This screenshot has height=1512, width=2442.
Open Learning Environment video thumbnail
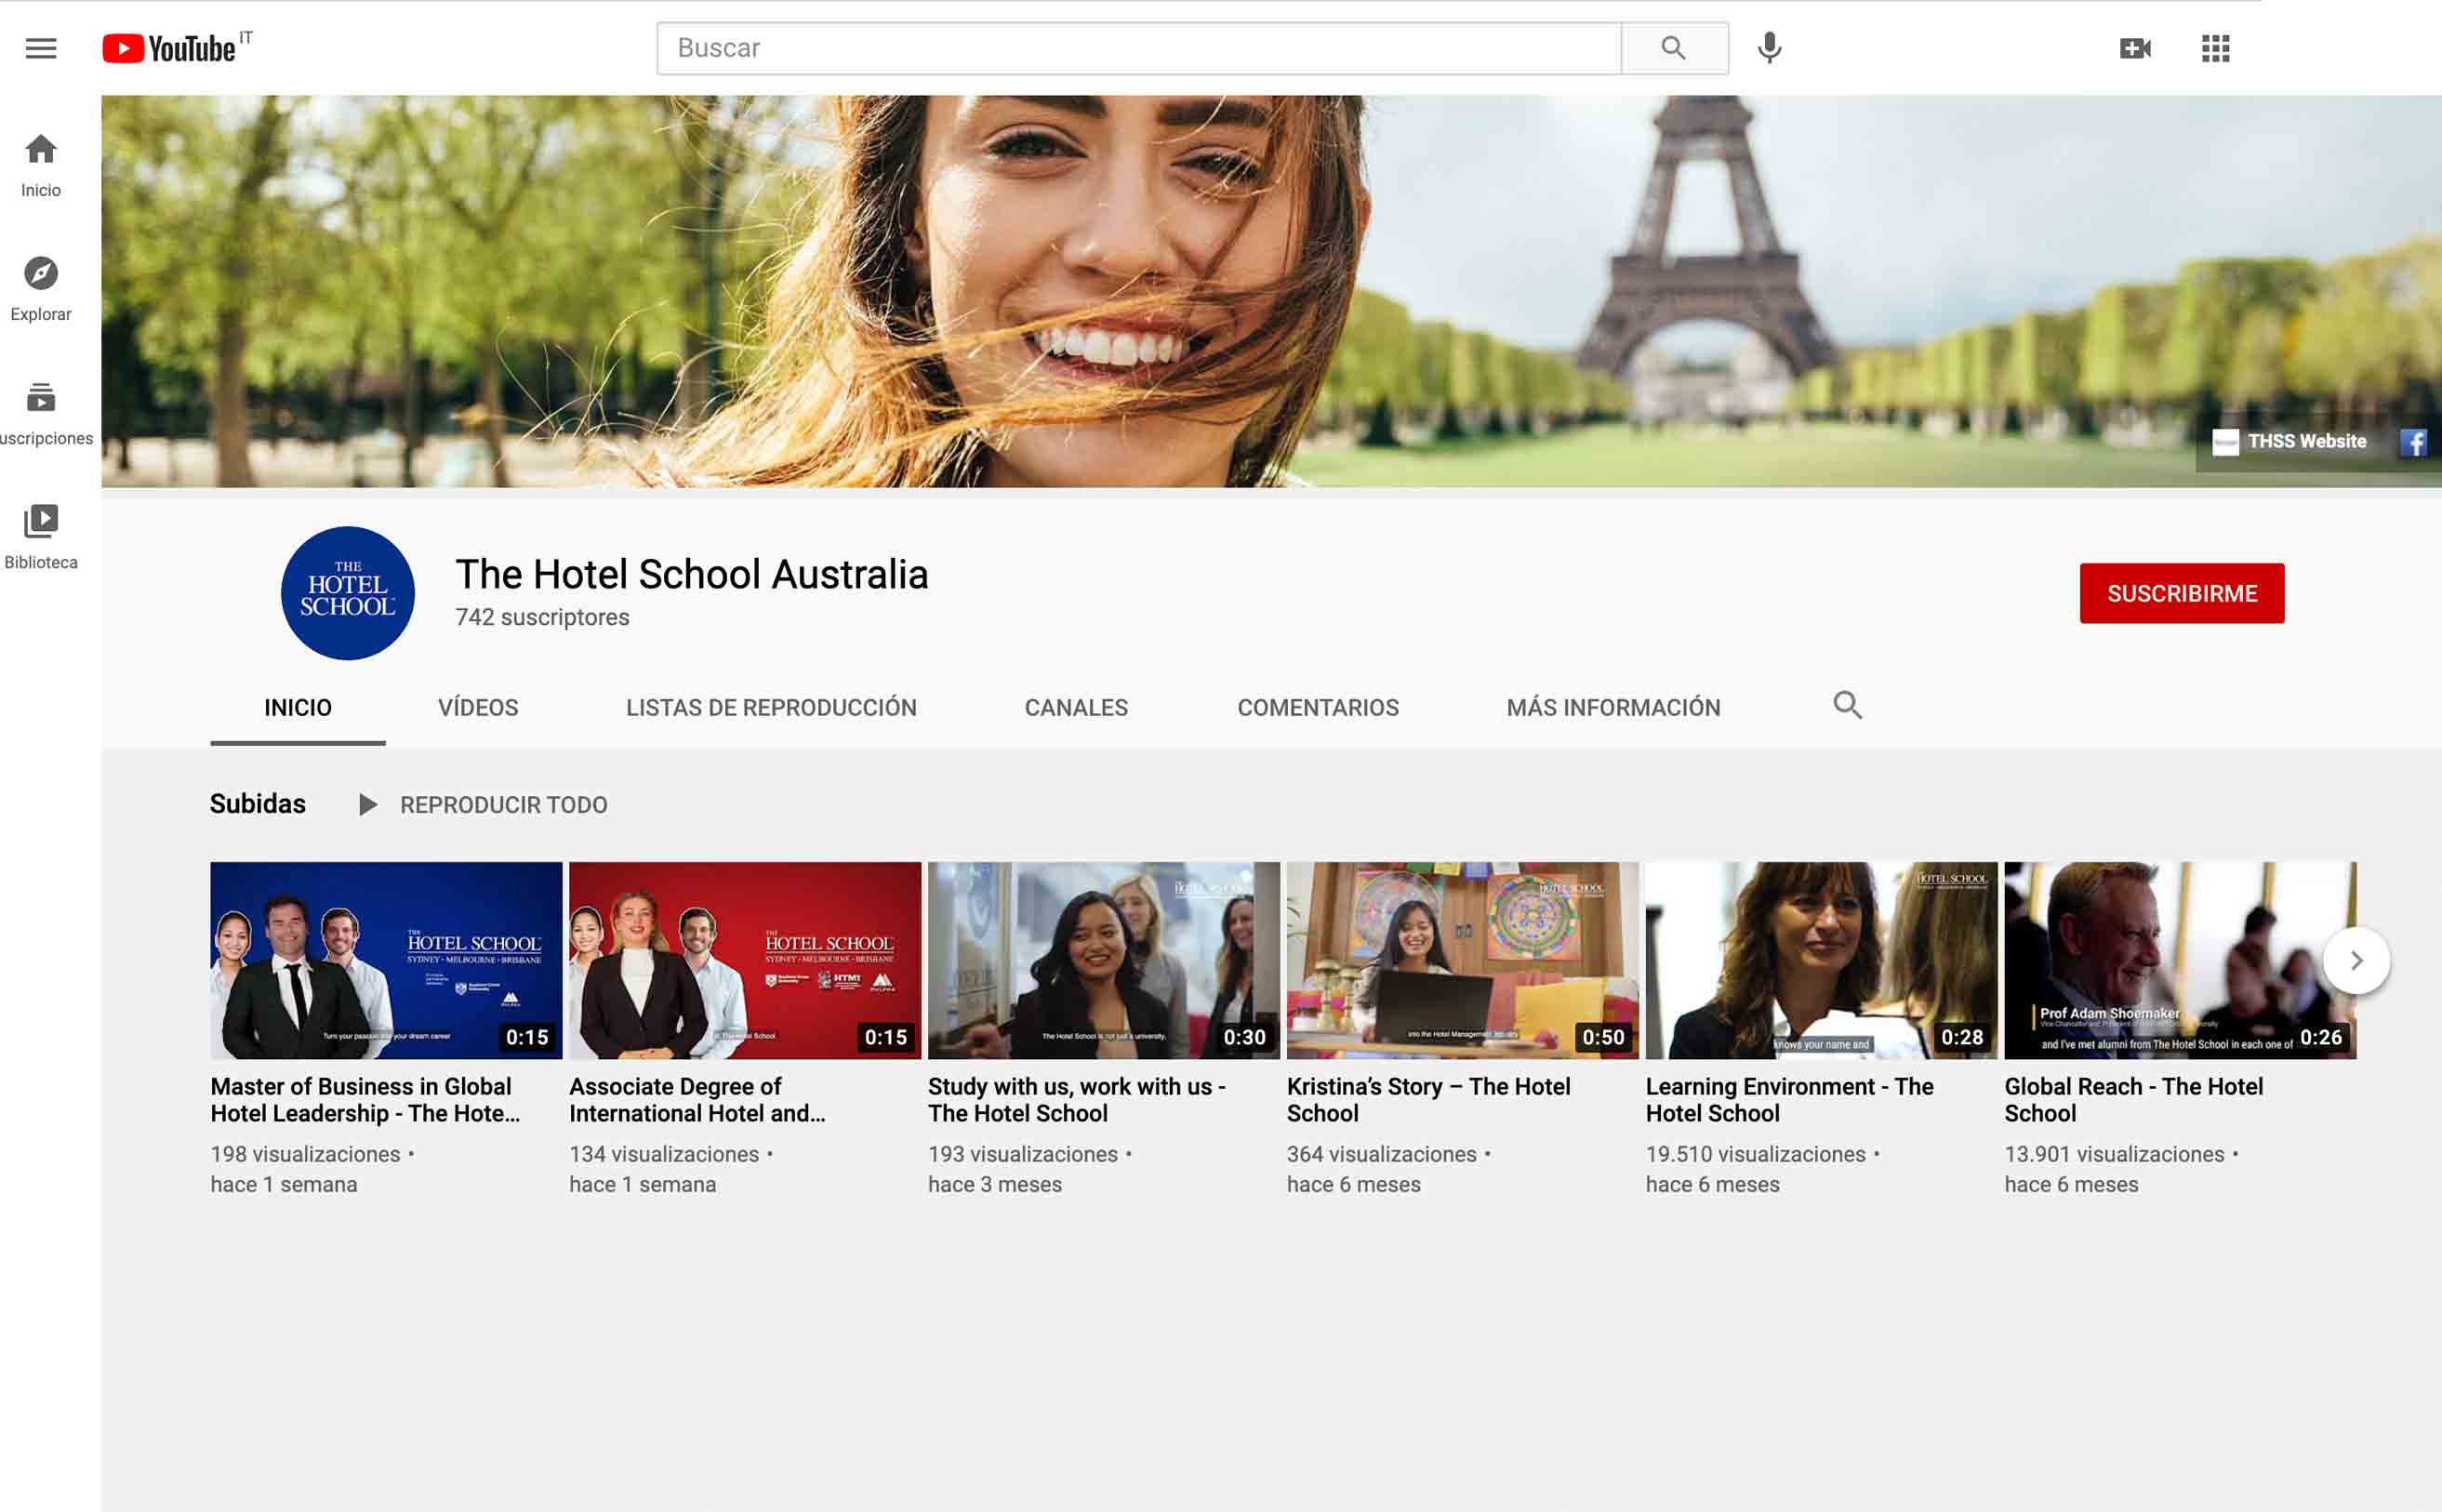[x=1822, y=960]
